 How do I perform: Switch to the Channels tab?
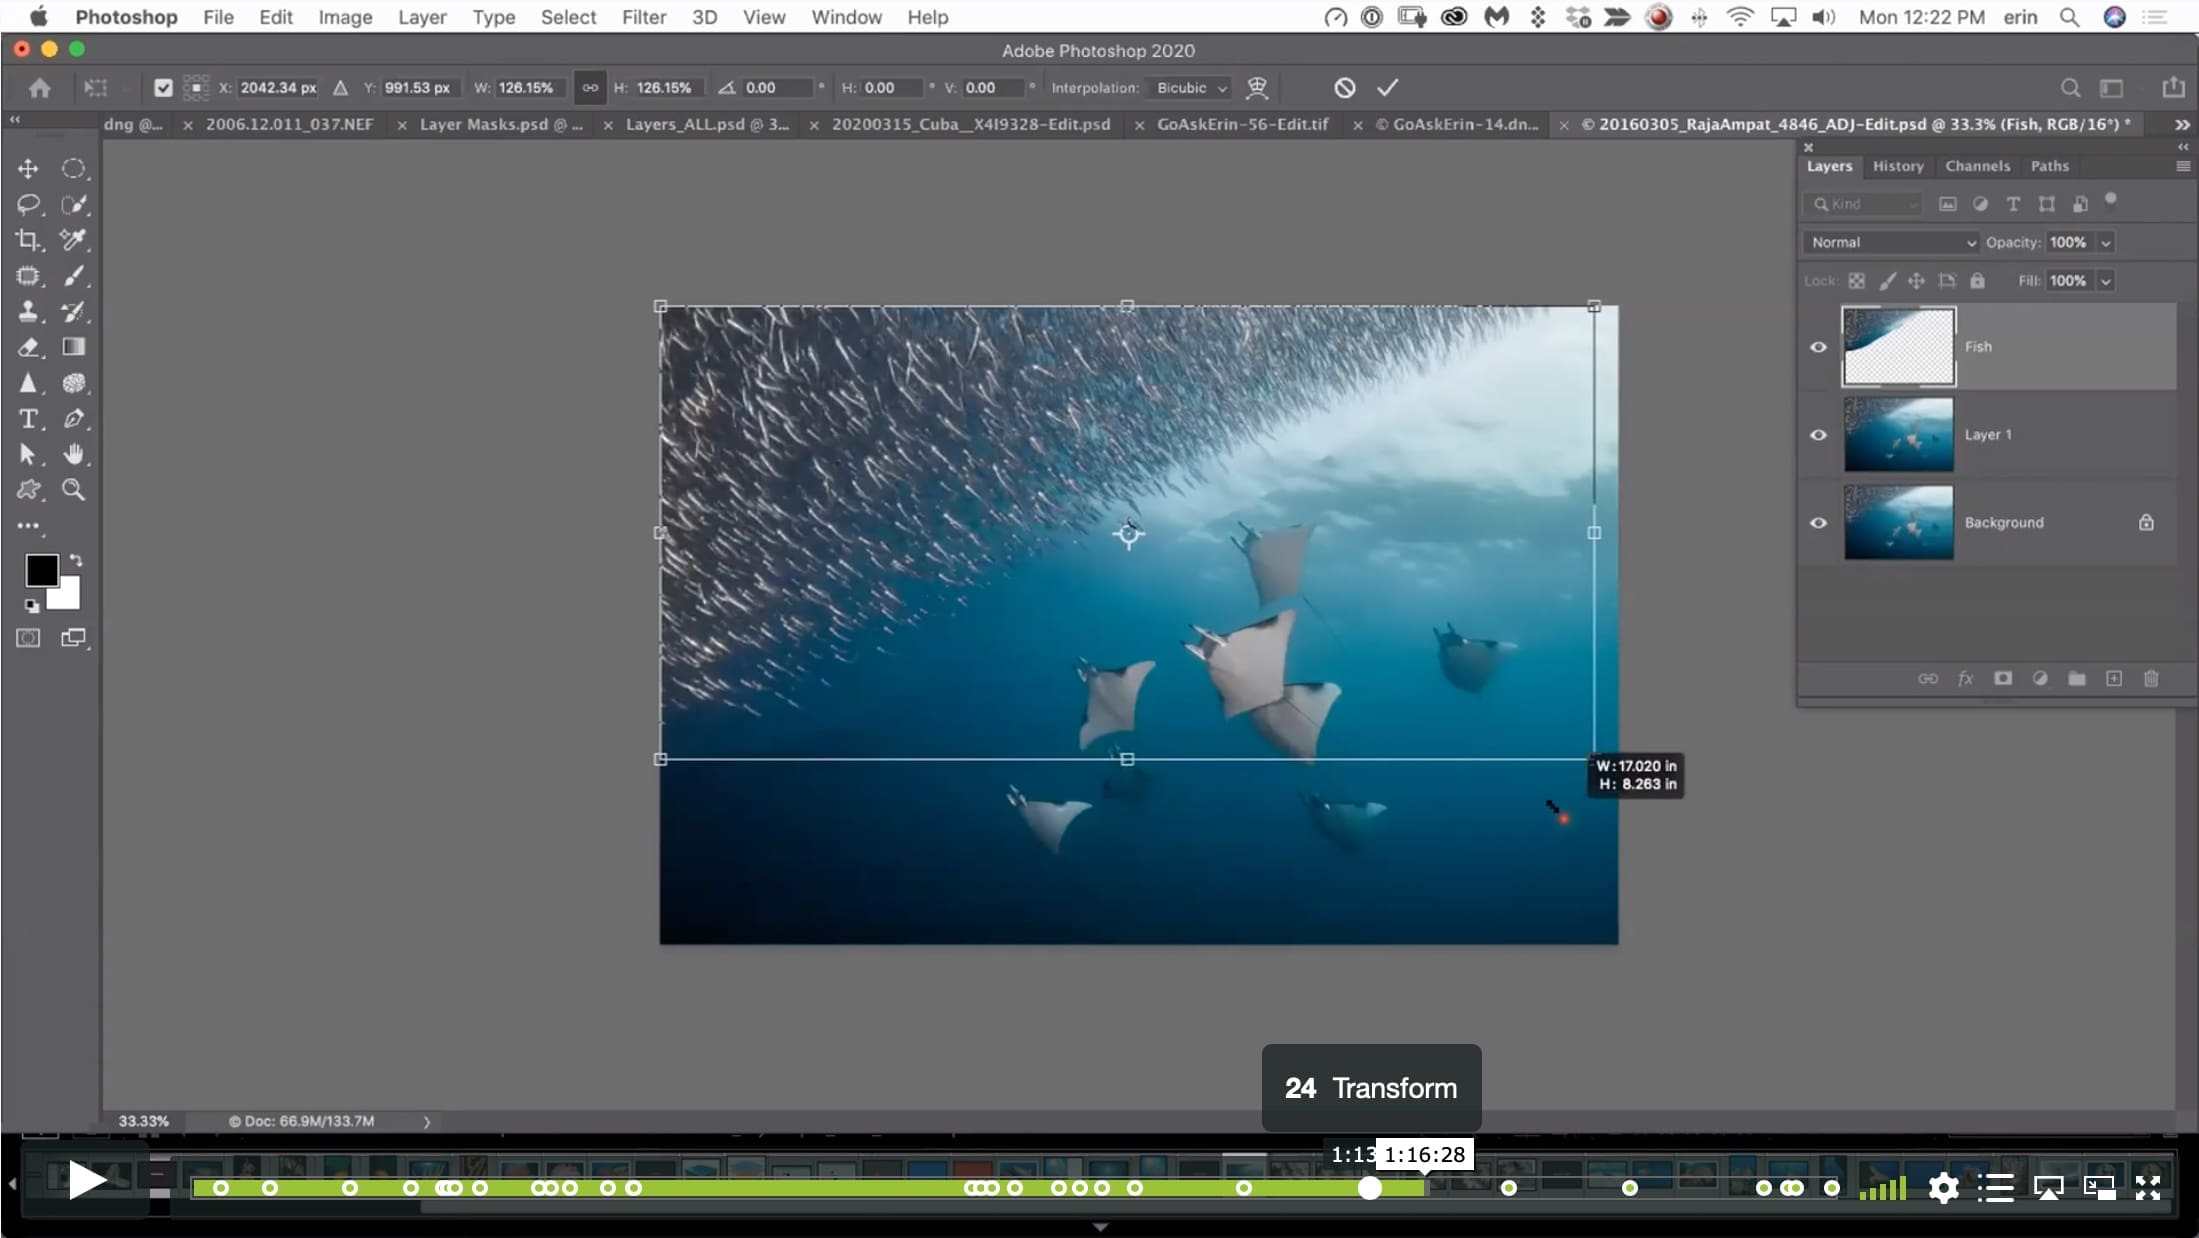(1977, 166)
